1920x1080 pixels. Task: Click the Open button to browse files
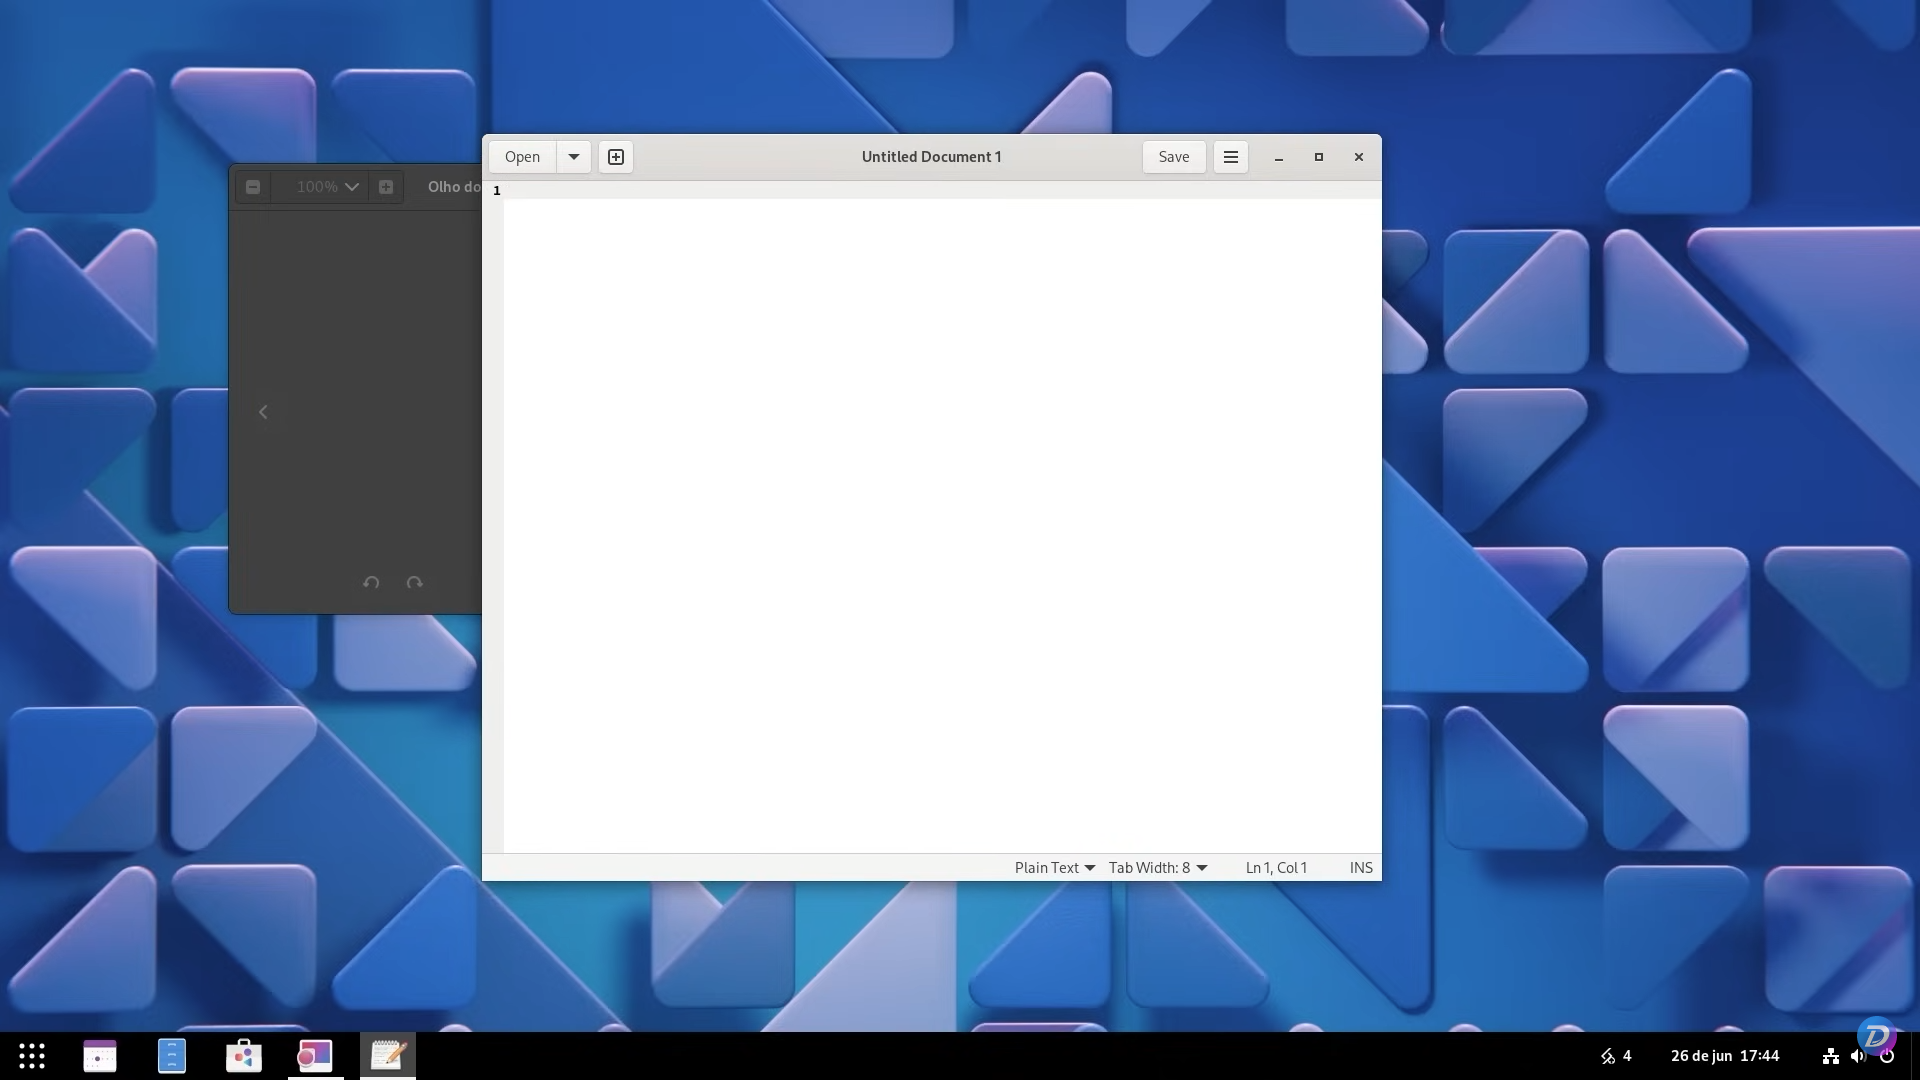pyautogui.click(x=522, y=157)
